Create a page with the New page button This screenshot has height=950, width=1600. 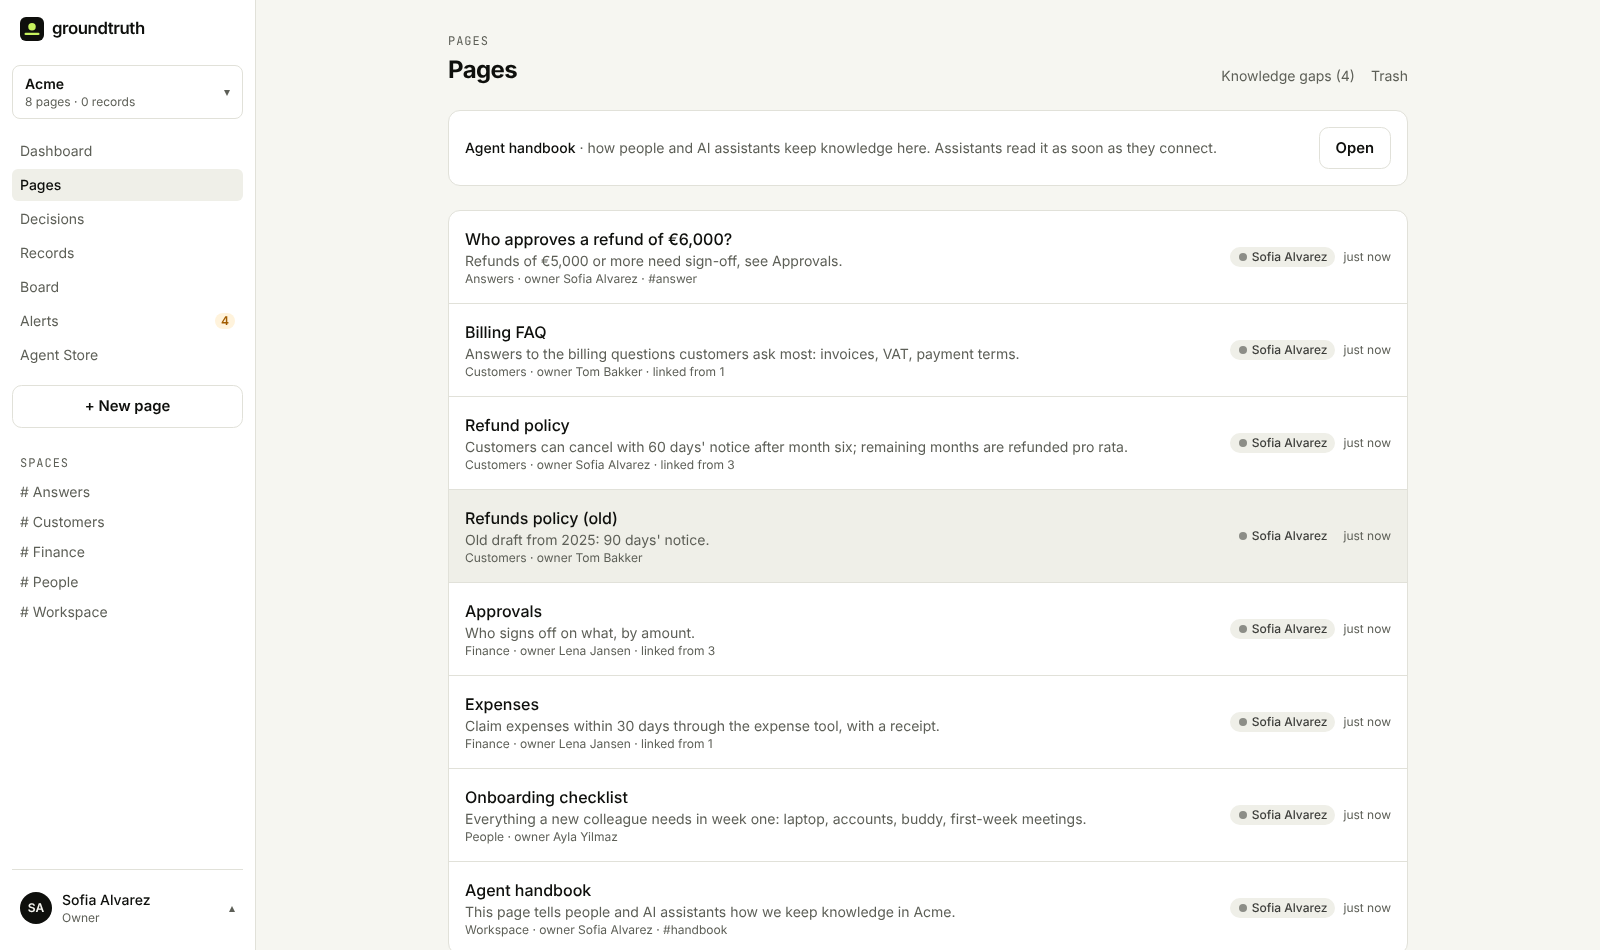click(x=127, y=406)
